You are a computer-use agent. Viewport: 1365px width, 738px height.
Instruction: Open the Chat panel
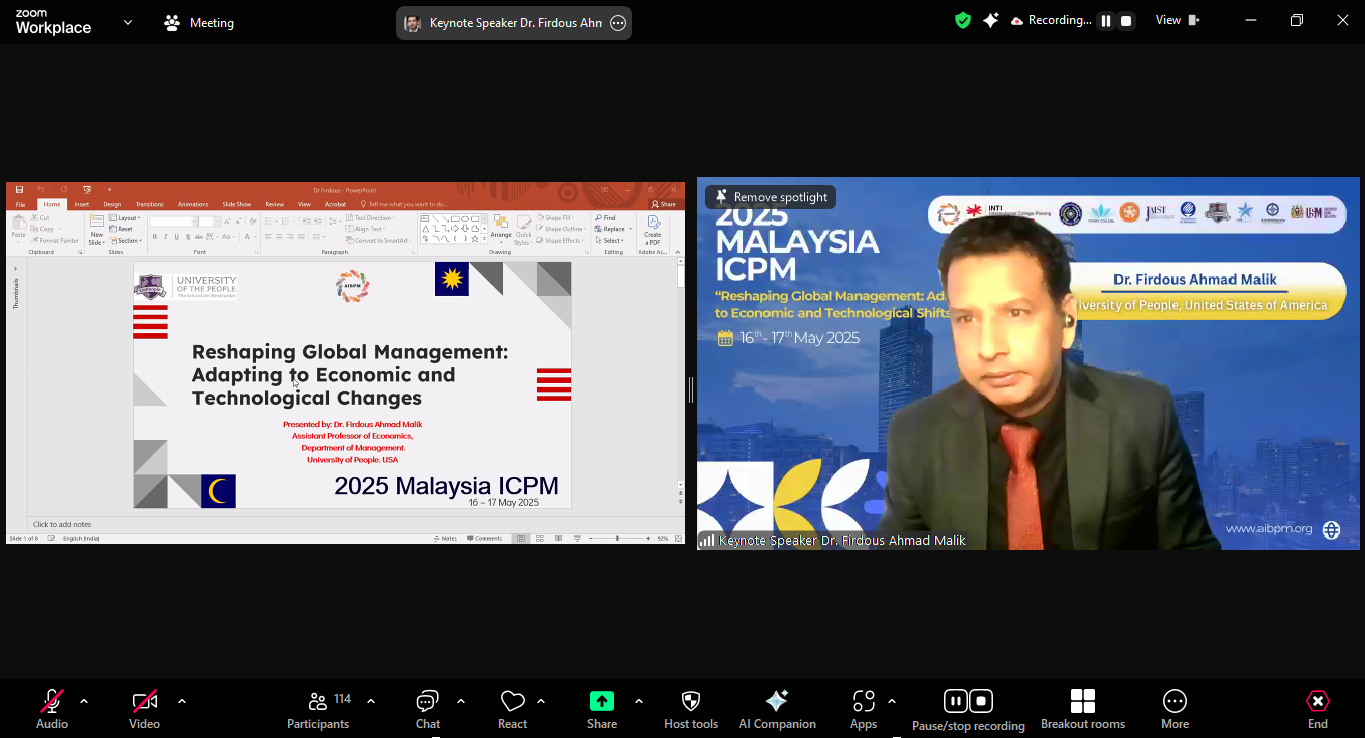pyautogui.click(x=428, y=709)
